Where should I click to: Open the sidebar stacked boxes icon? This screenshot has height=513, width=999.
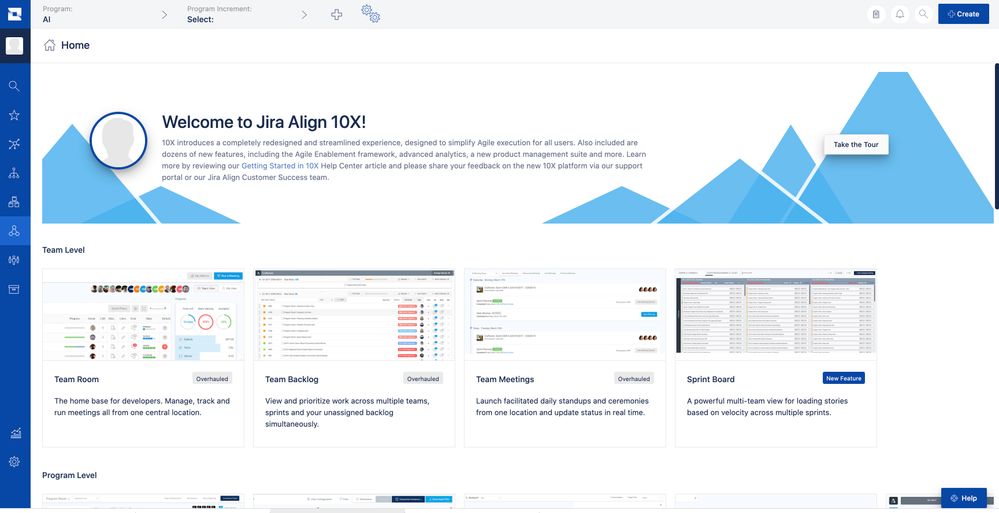tap(14, 202)
